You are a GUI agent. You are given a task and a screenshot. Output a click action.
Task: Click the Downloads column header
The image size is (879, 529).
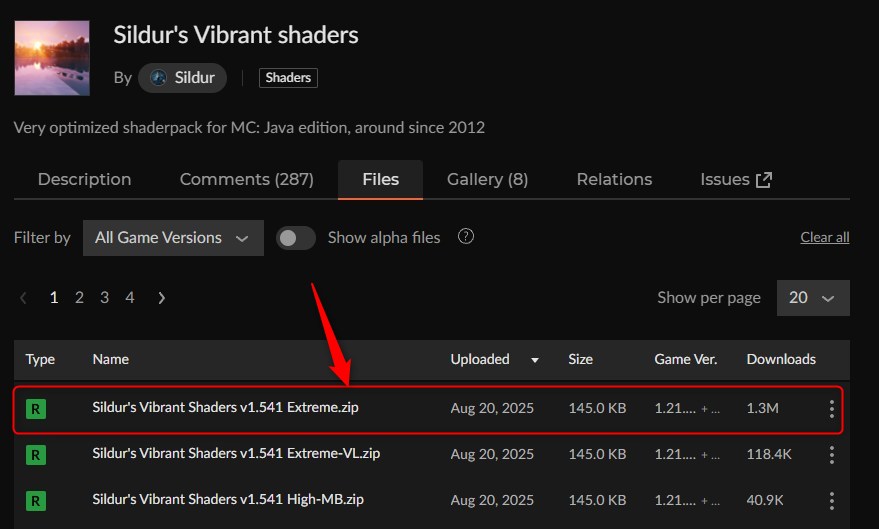click(781, 359)
